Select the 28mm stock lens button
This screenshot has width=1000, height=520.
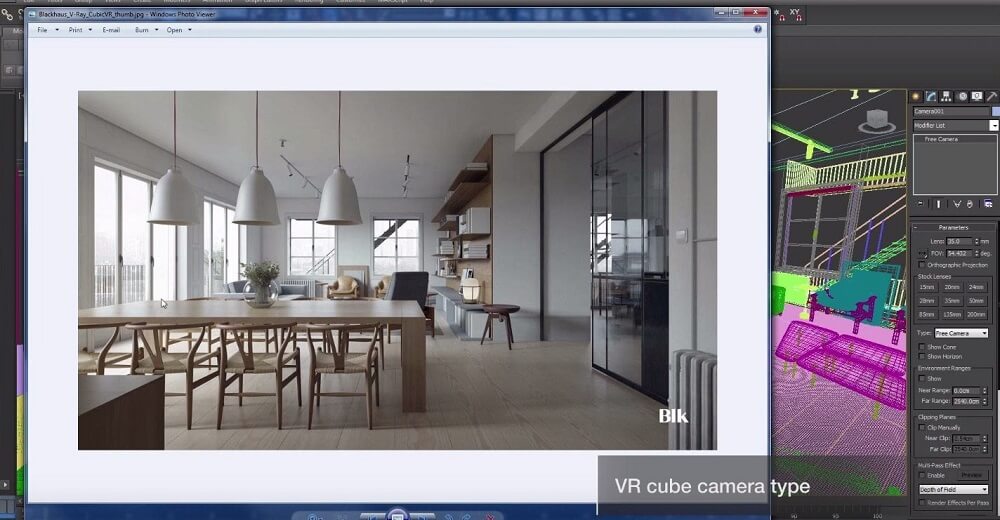(x=927, y=301)
